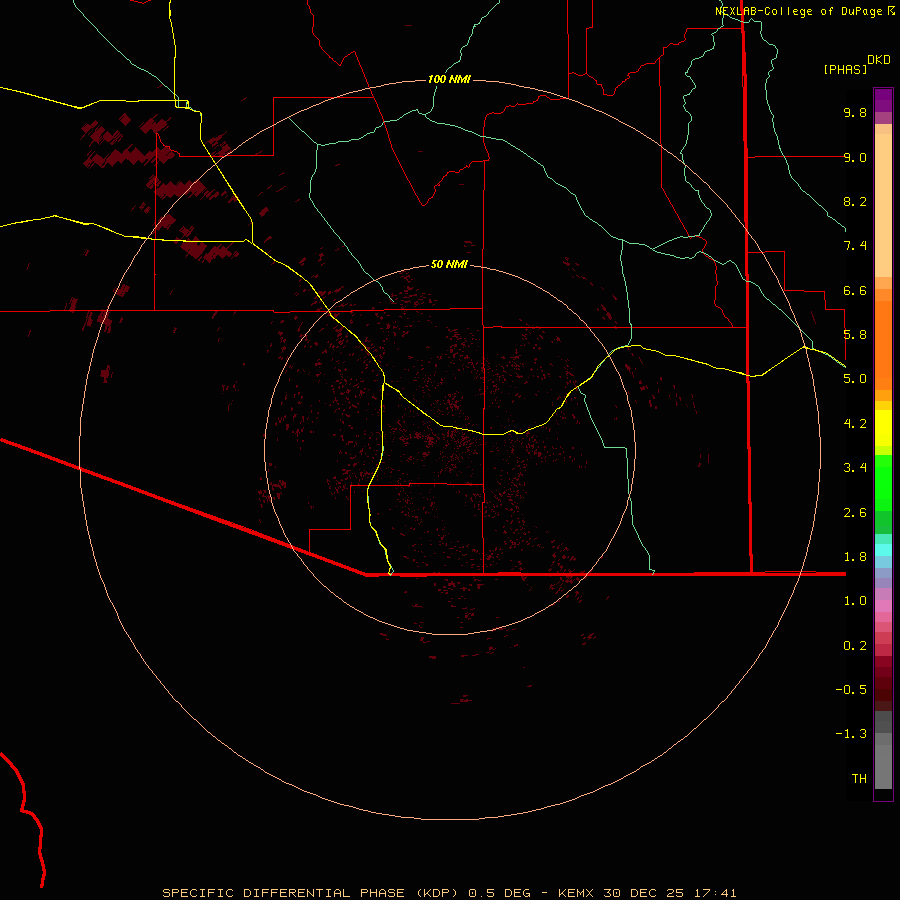Image resolution: width=900 pixels, height=900 pixels.
Task: Click the 5.0 legend value
Action: tap(855, 379)
